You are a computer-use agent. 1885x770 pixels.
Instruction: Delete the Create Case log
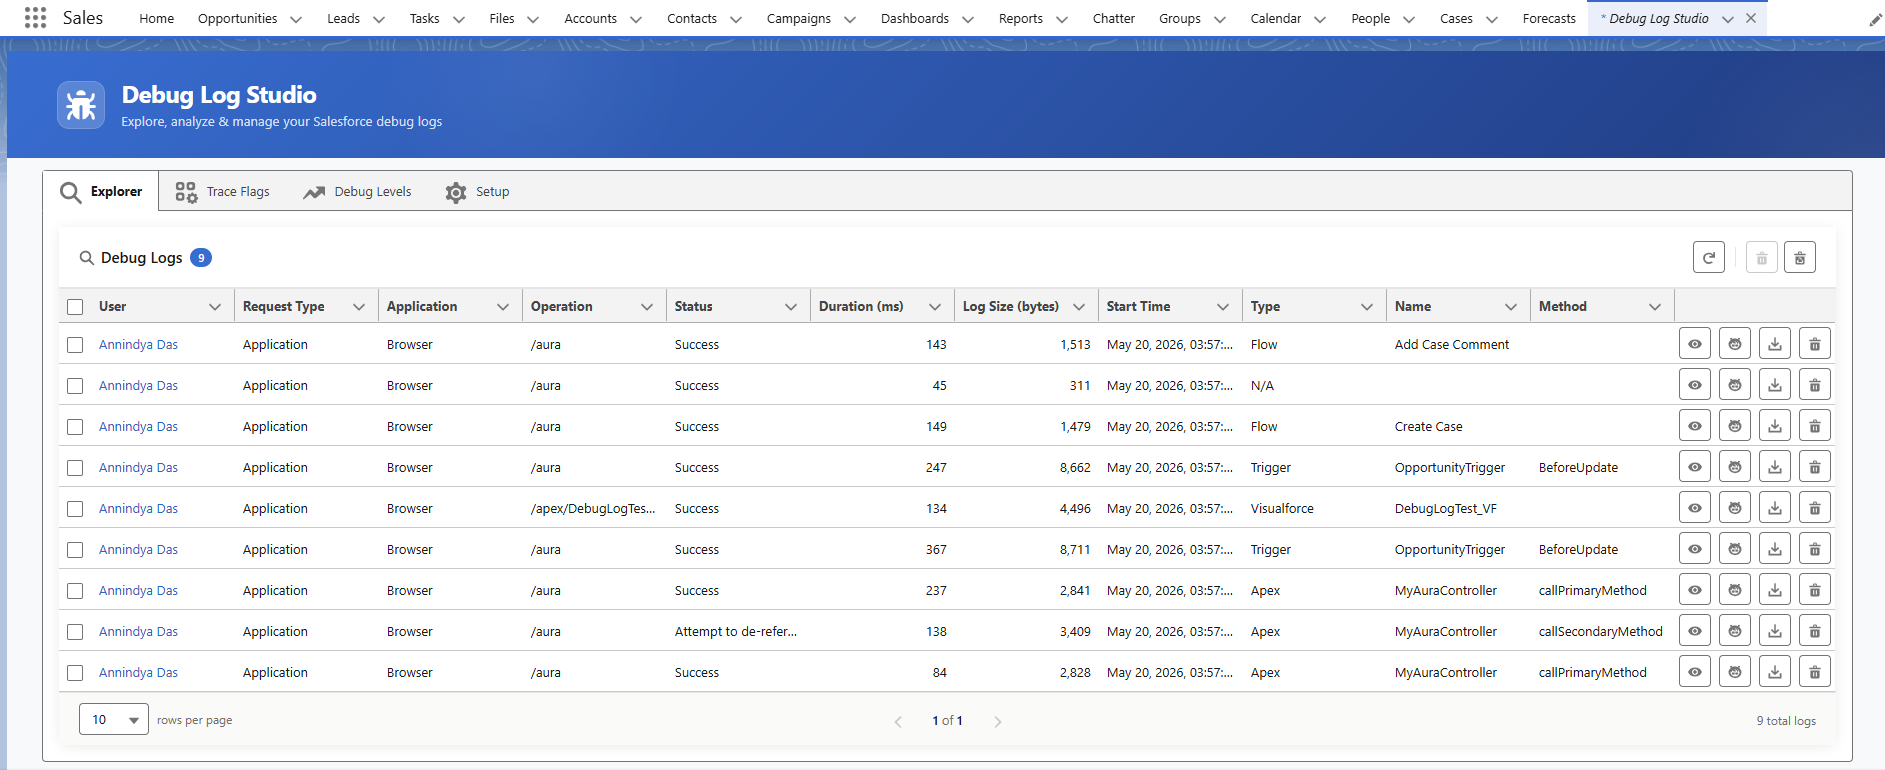tap(1815, 426)
